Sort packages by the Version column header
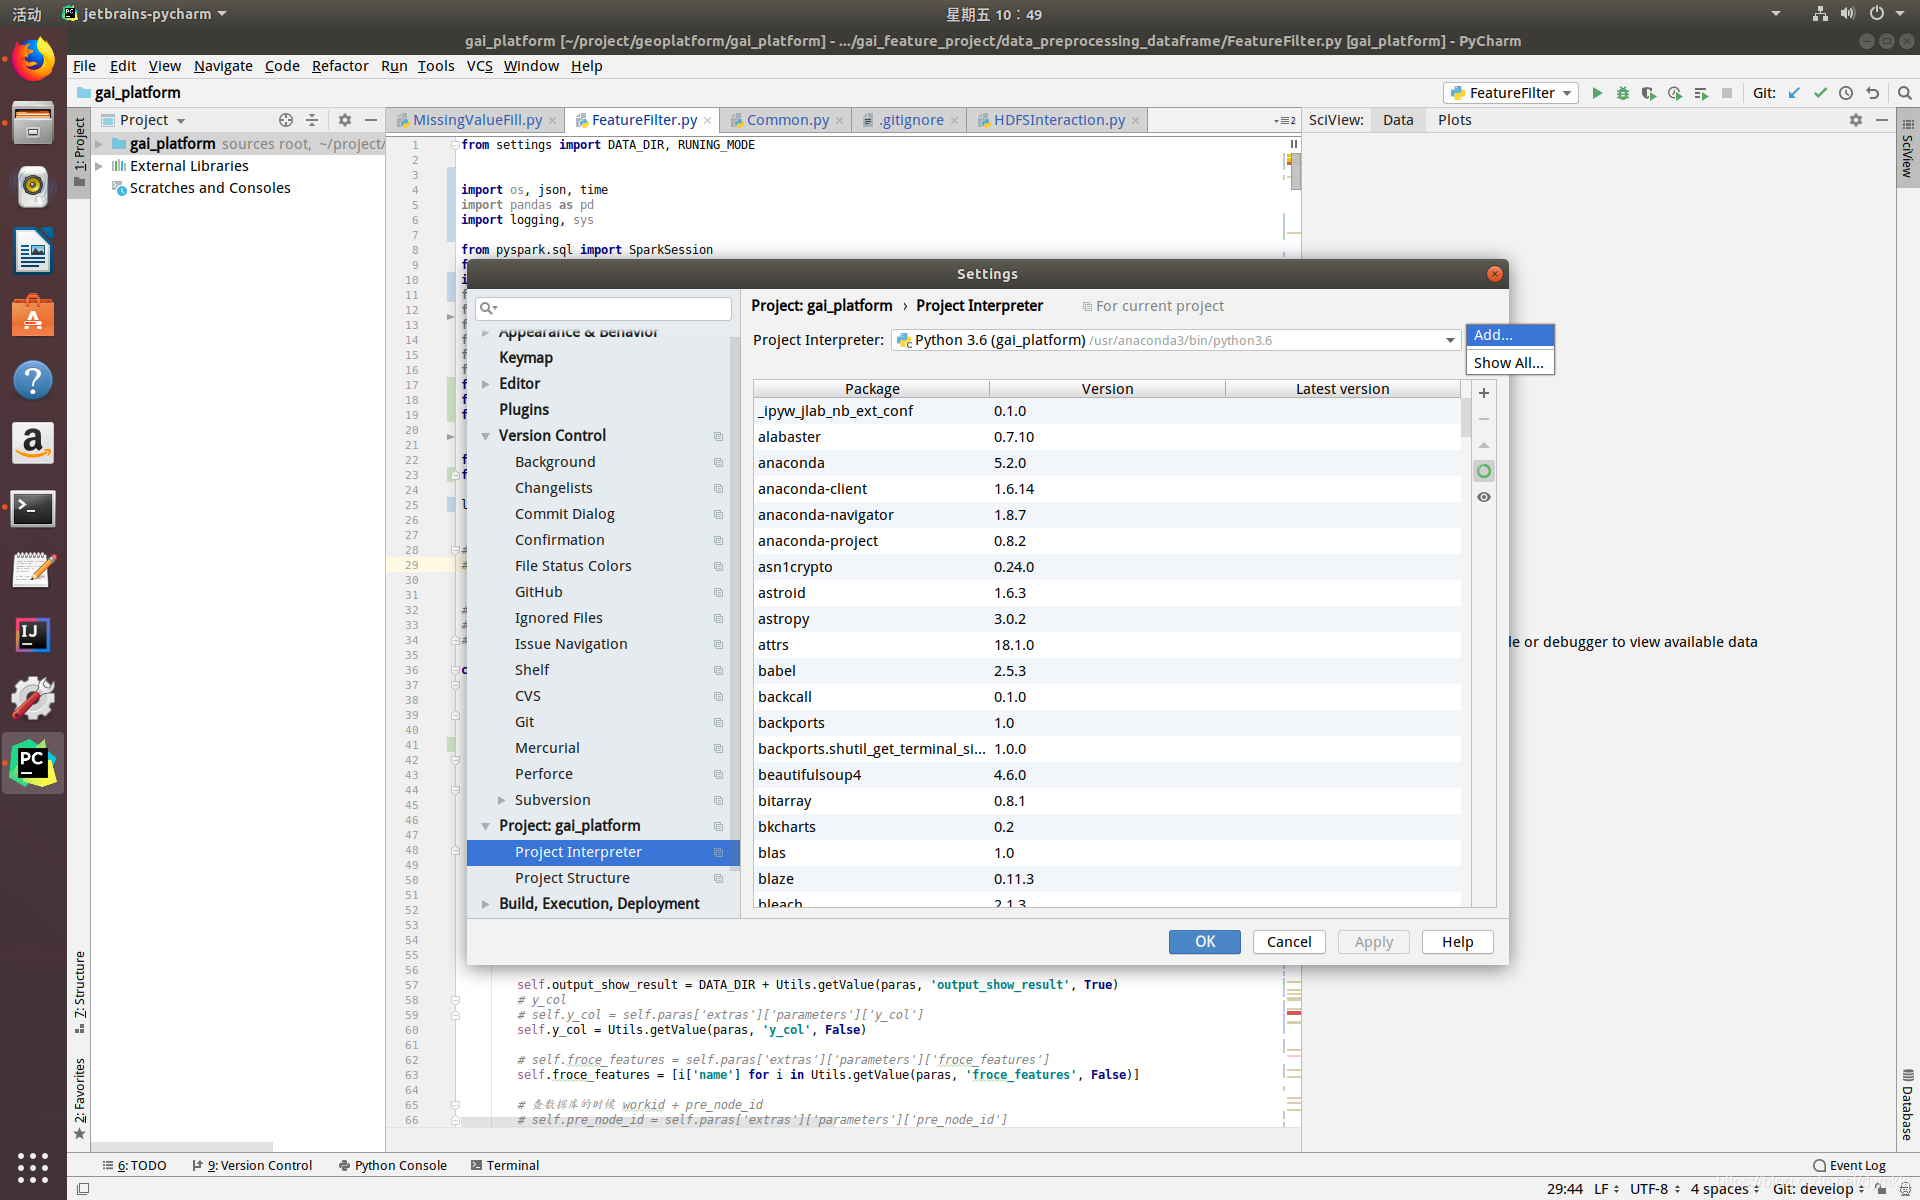The image size is (1920, 1200). 1107,389
